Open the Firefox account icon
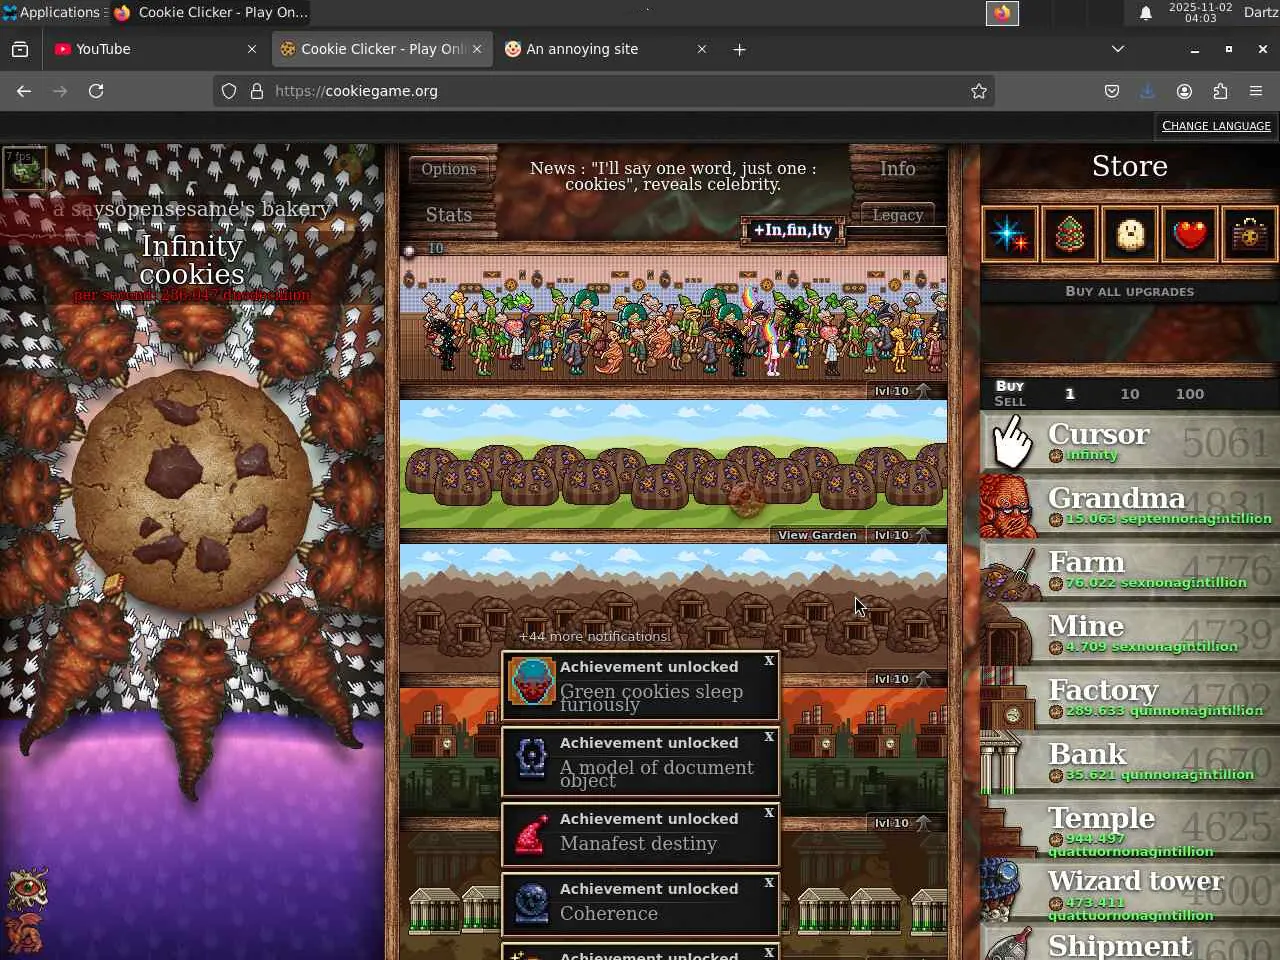1280x960 pixels. tap(1184, 91)
